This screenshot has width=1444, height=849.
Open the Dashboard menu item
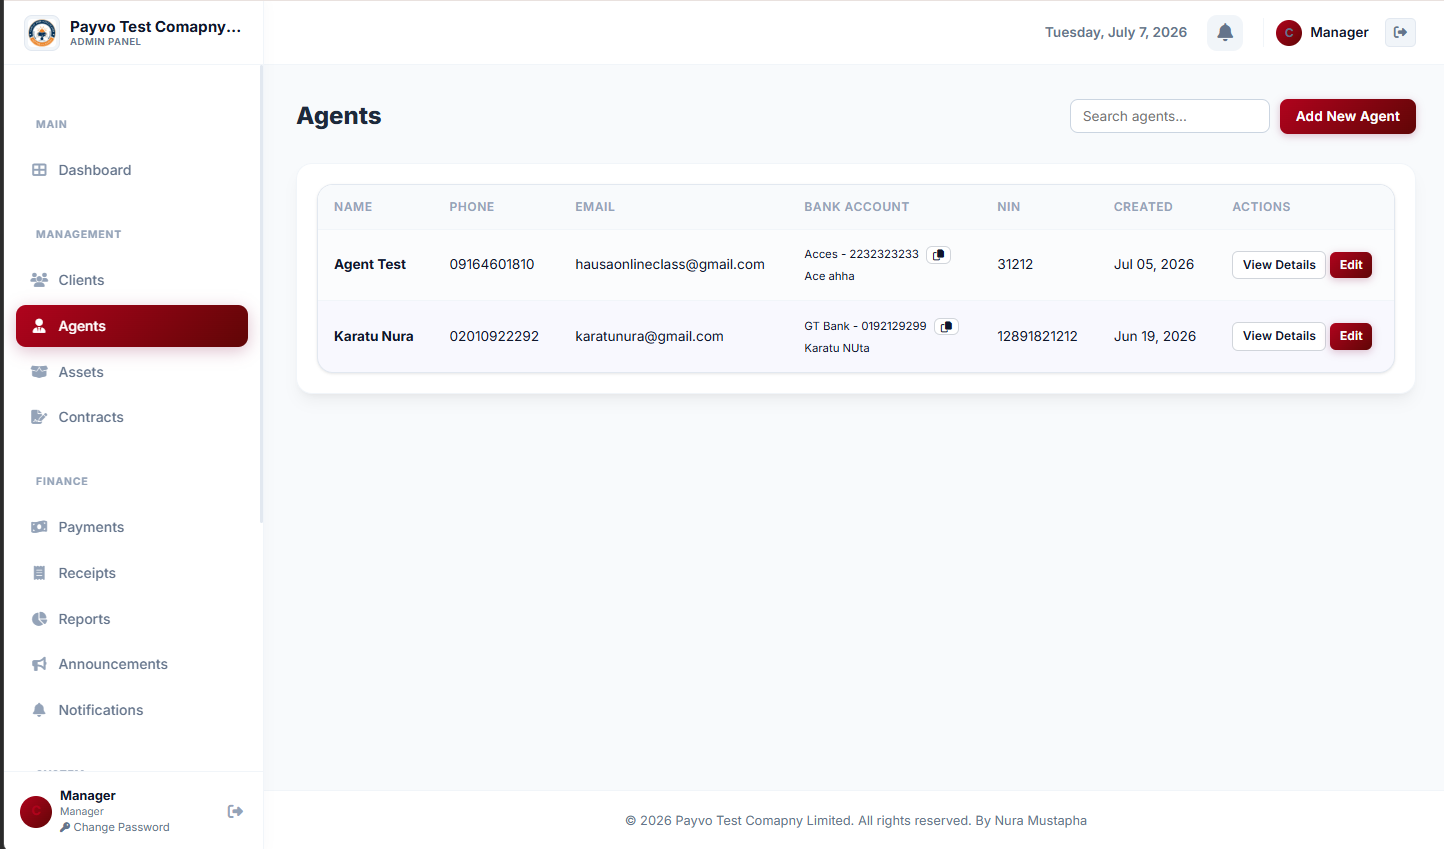[132, 170]
